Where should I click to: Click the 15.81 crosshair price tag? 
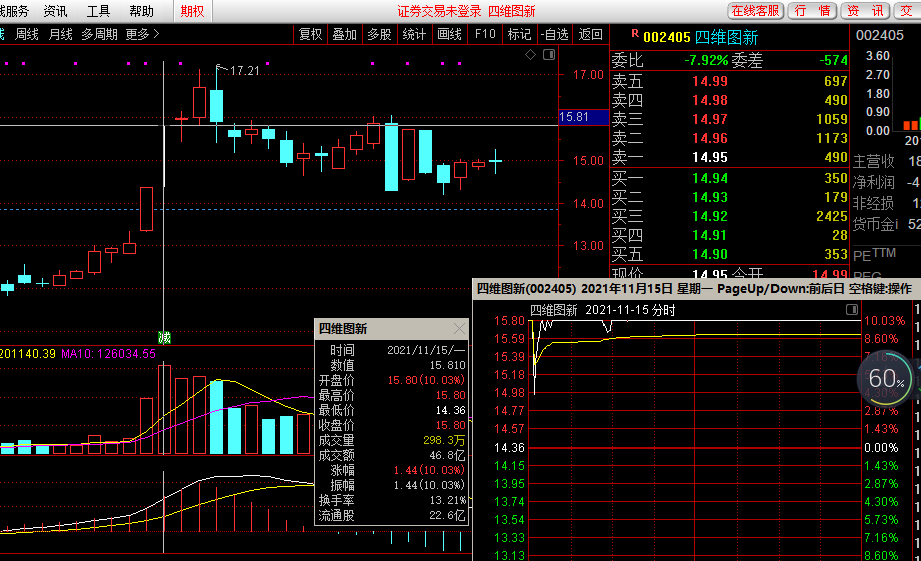tap(583, 117)
